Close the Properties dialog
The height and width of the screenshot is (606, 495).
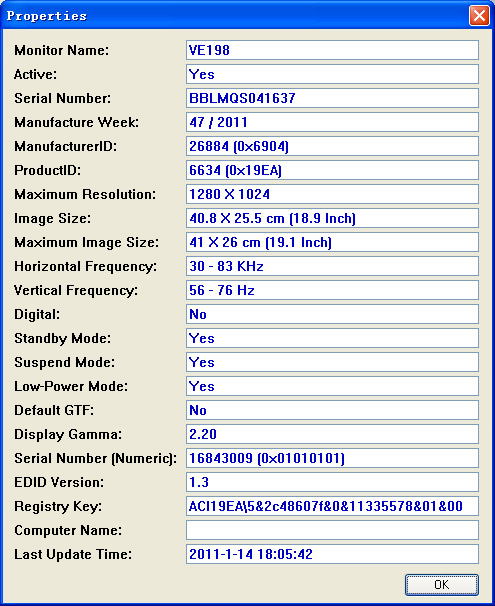(x=480, y=16)
